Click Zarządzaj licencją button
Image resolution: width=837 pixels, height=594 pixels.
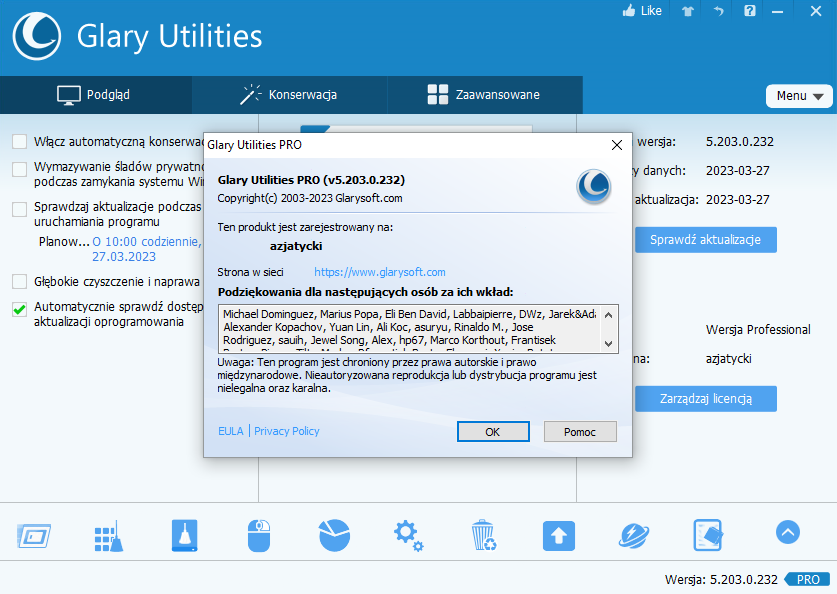coord(706,399)
